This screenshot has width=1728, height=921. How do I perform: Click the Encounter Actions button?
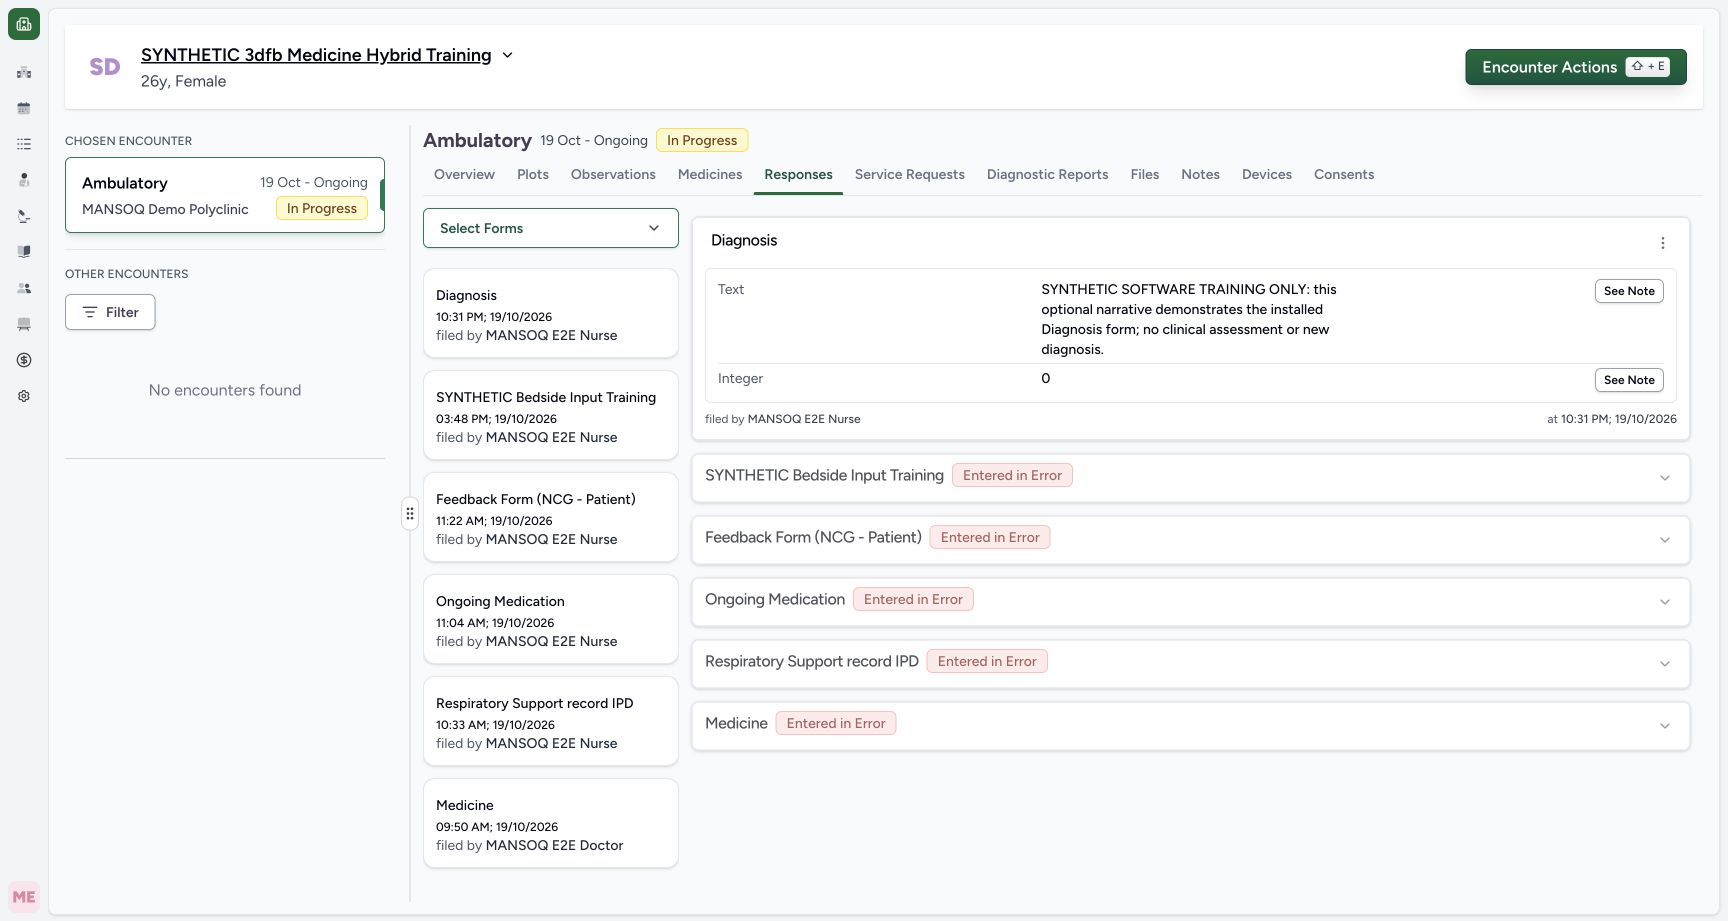pyautogui.click(x=1576, y=67)
